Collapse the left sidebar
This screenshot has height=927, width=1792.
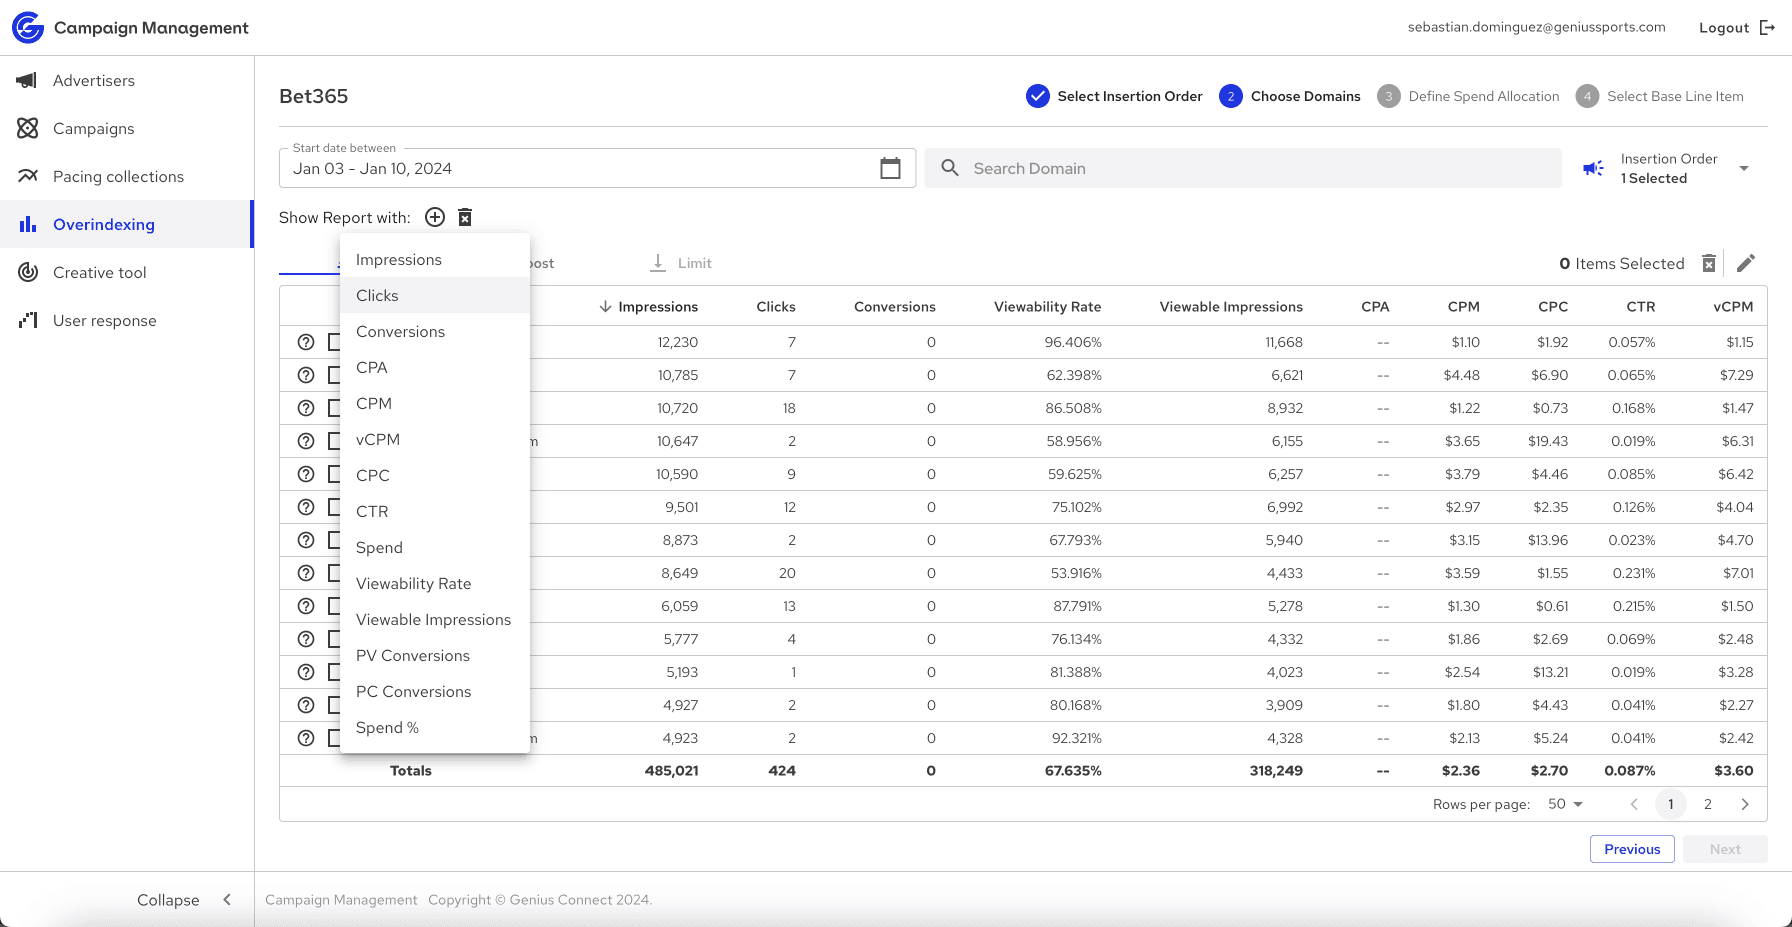[184, 900]
